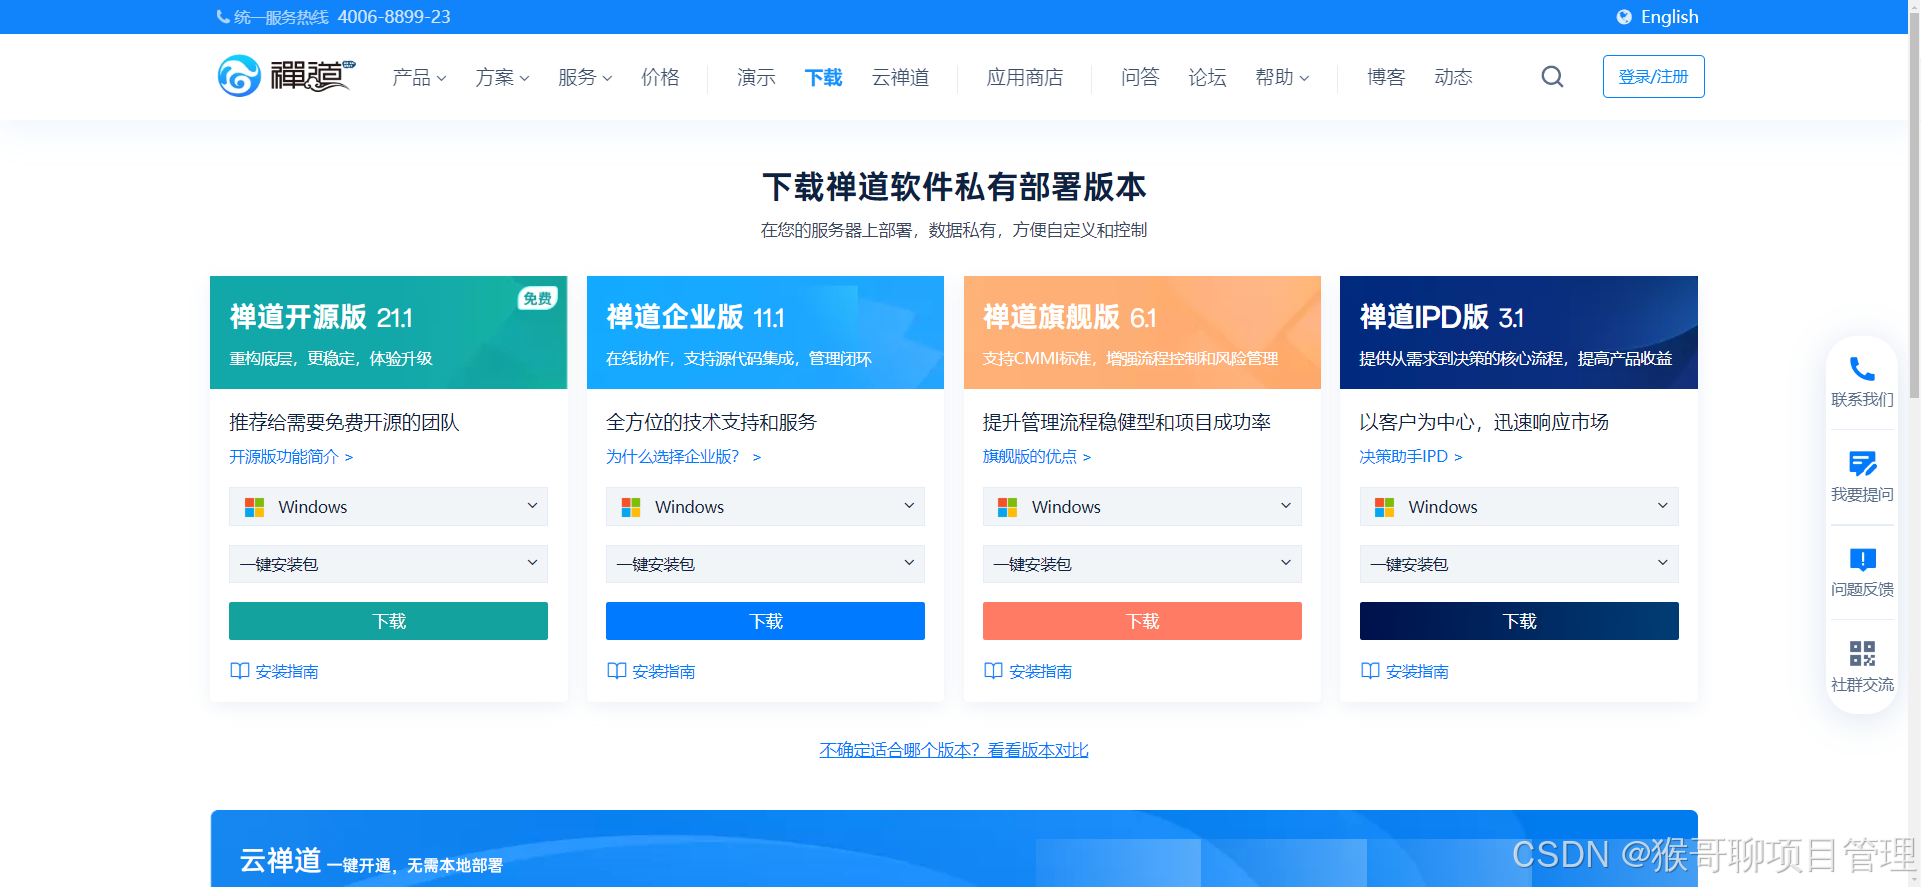Open 一键安装包 dropdown in 企业版 card

(765, 564)
